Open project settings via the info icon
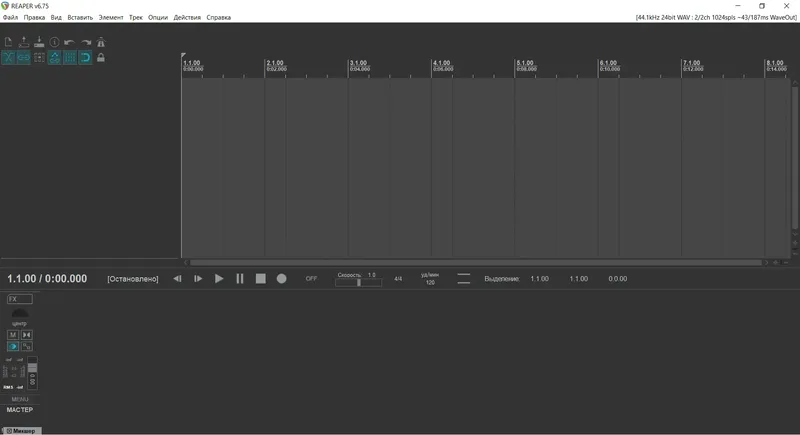The width and height of the screenshot is (800, 435). [x=55, y=42]
